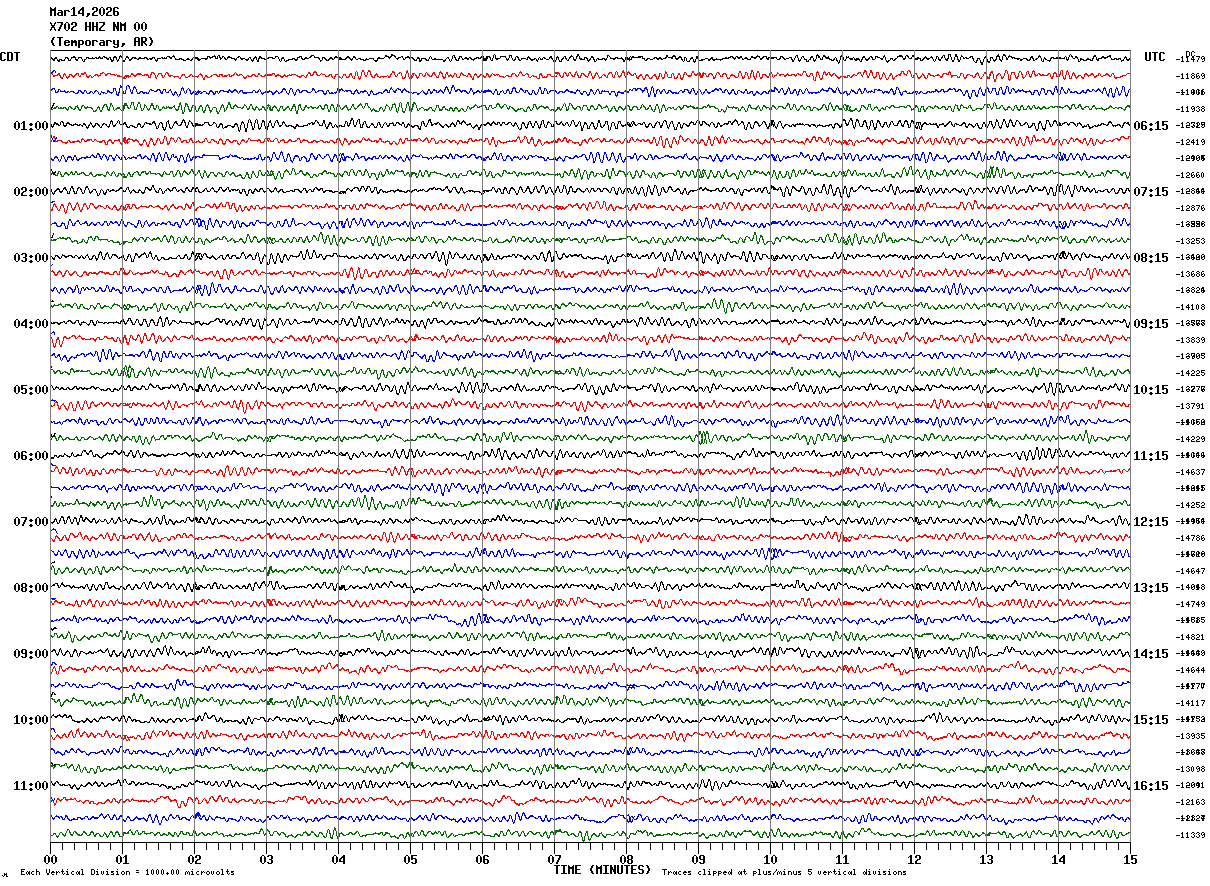Screen dimensions: 1210x886
Task: Click the DC offset value -12419
Action: (x=1190, y=142)
